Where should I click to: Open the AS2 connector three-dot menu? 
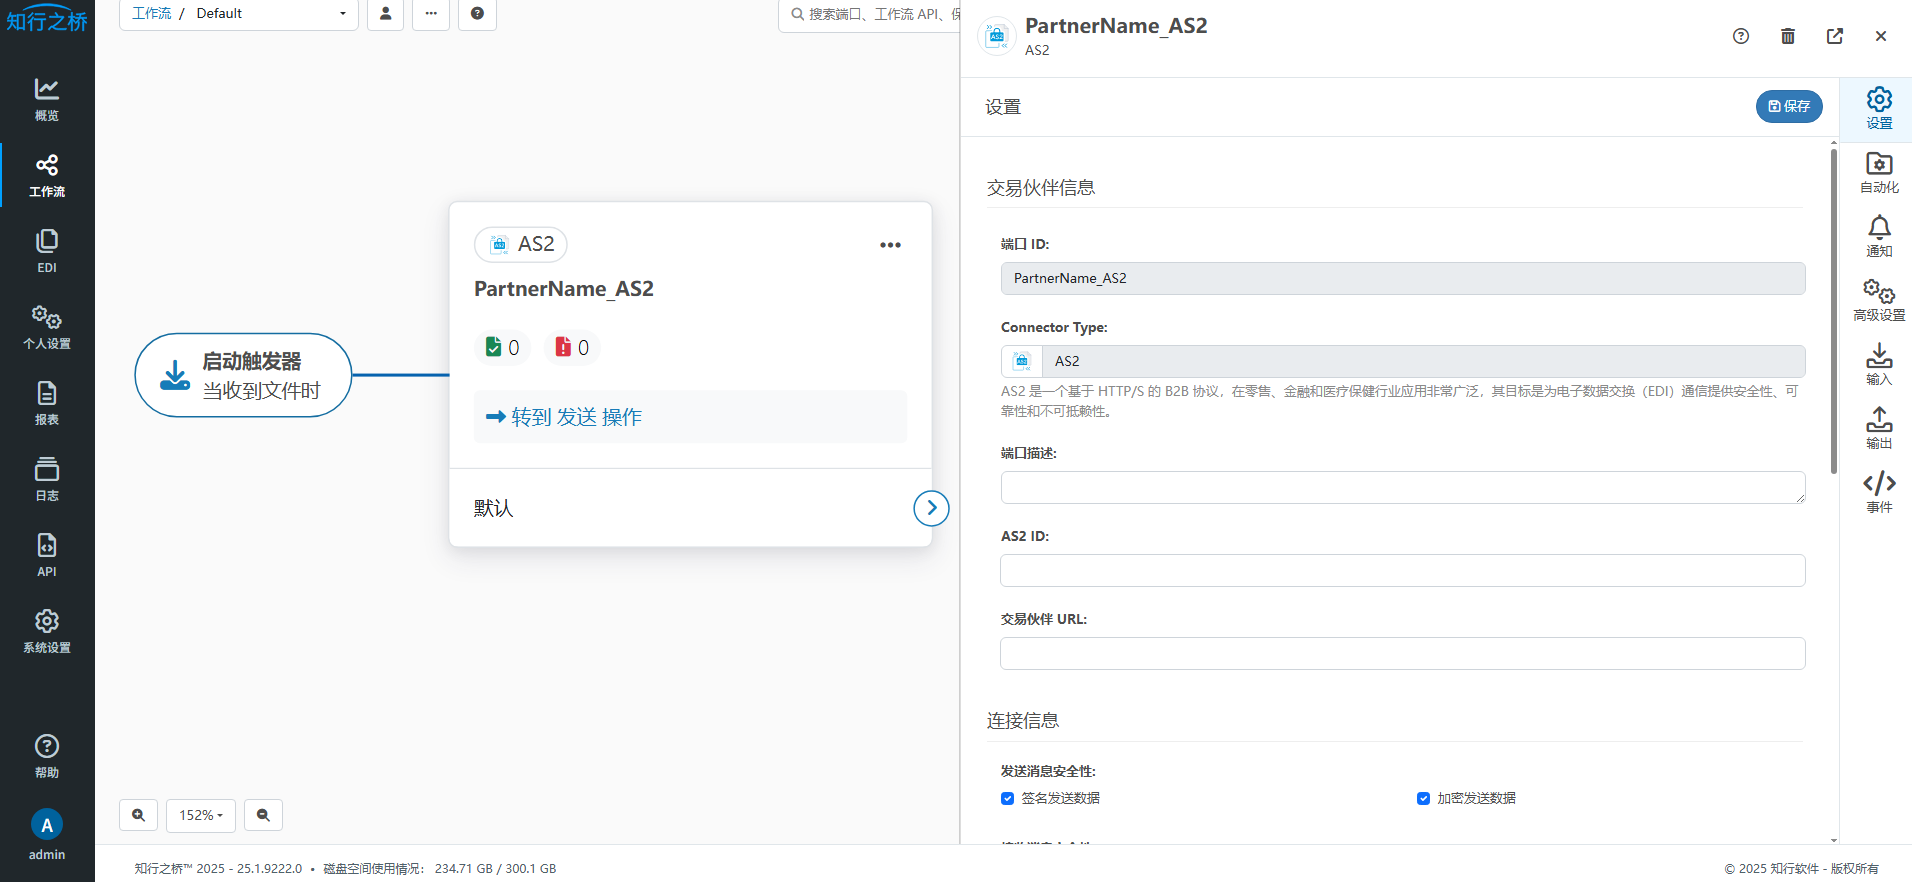890,245
